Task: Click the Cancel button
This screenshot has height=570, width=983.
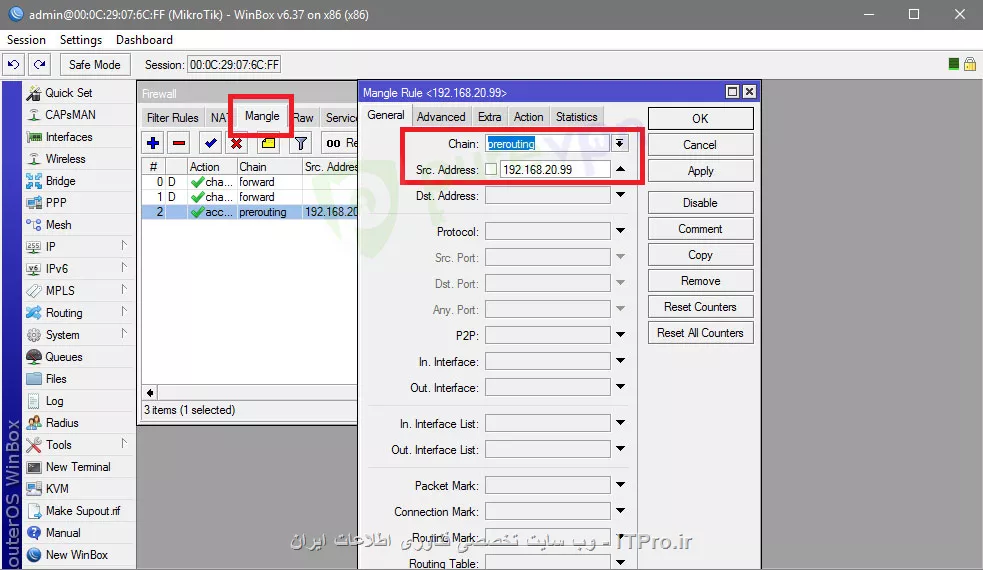Action: 700,145
